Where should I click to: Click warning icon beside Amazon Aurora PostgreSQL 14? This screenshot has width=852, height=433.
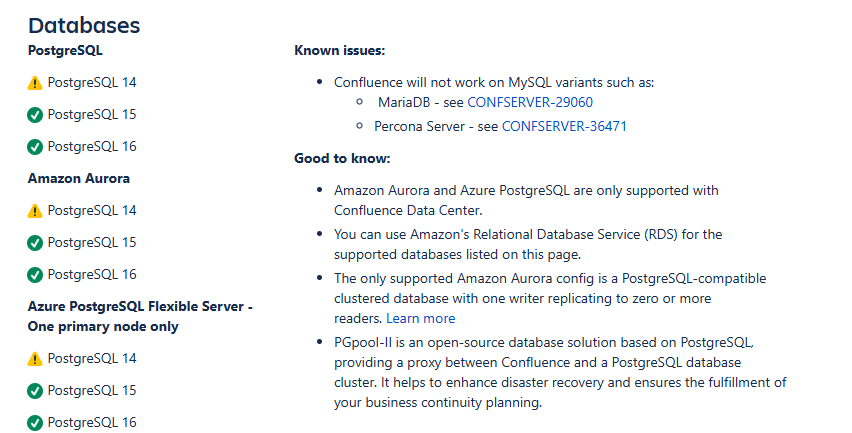point(35,211)
